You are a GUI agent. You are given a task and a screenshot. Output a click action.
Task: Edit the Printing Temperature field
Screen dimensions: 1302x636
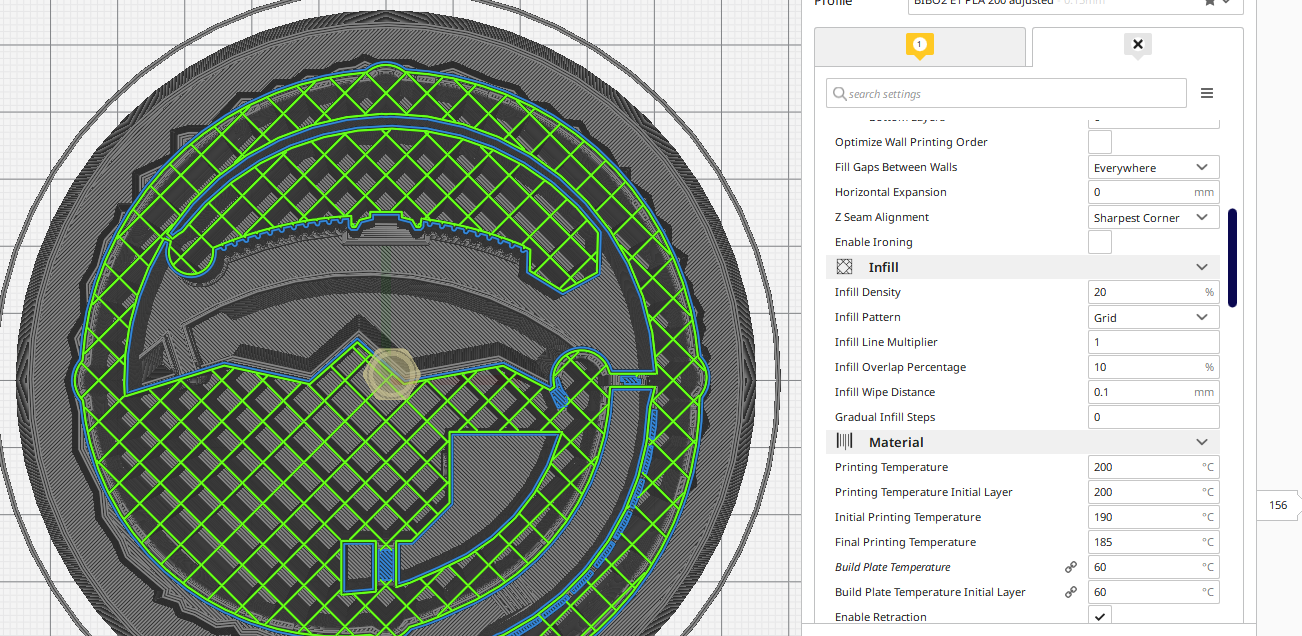[1154, 467]
